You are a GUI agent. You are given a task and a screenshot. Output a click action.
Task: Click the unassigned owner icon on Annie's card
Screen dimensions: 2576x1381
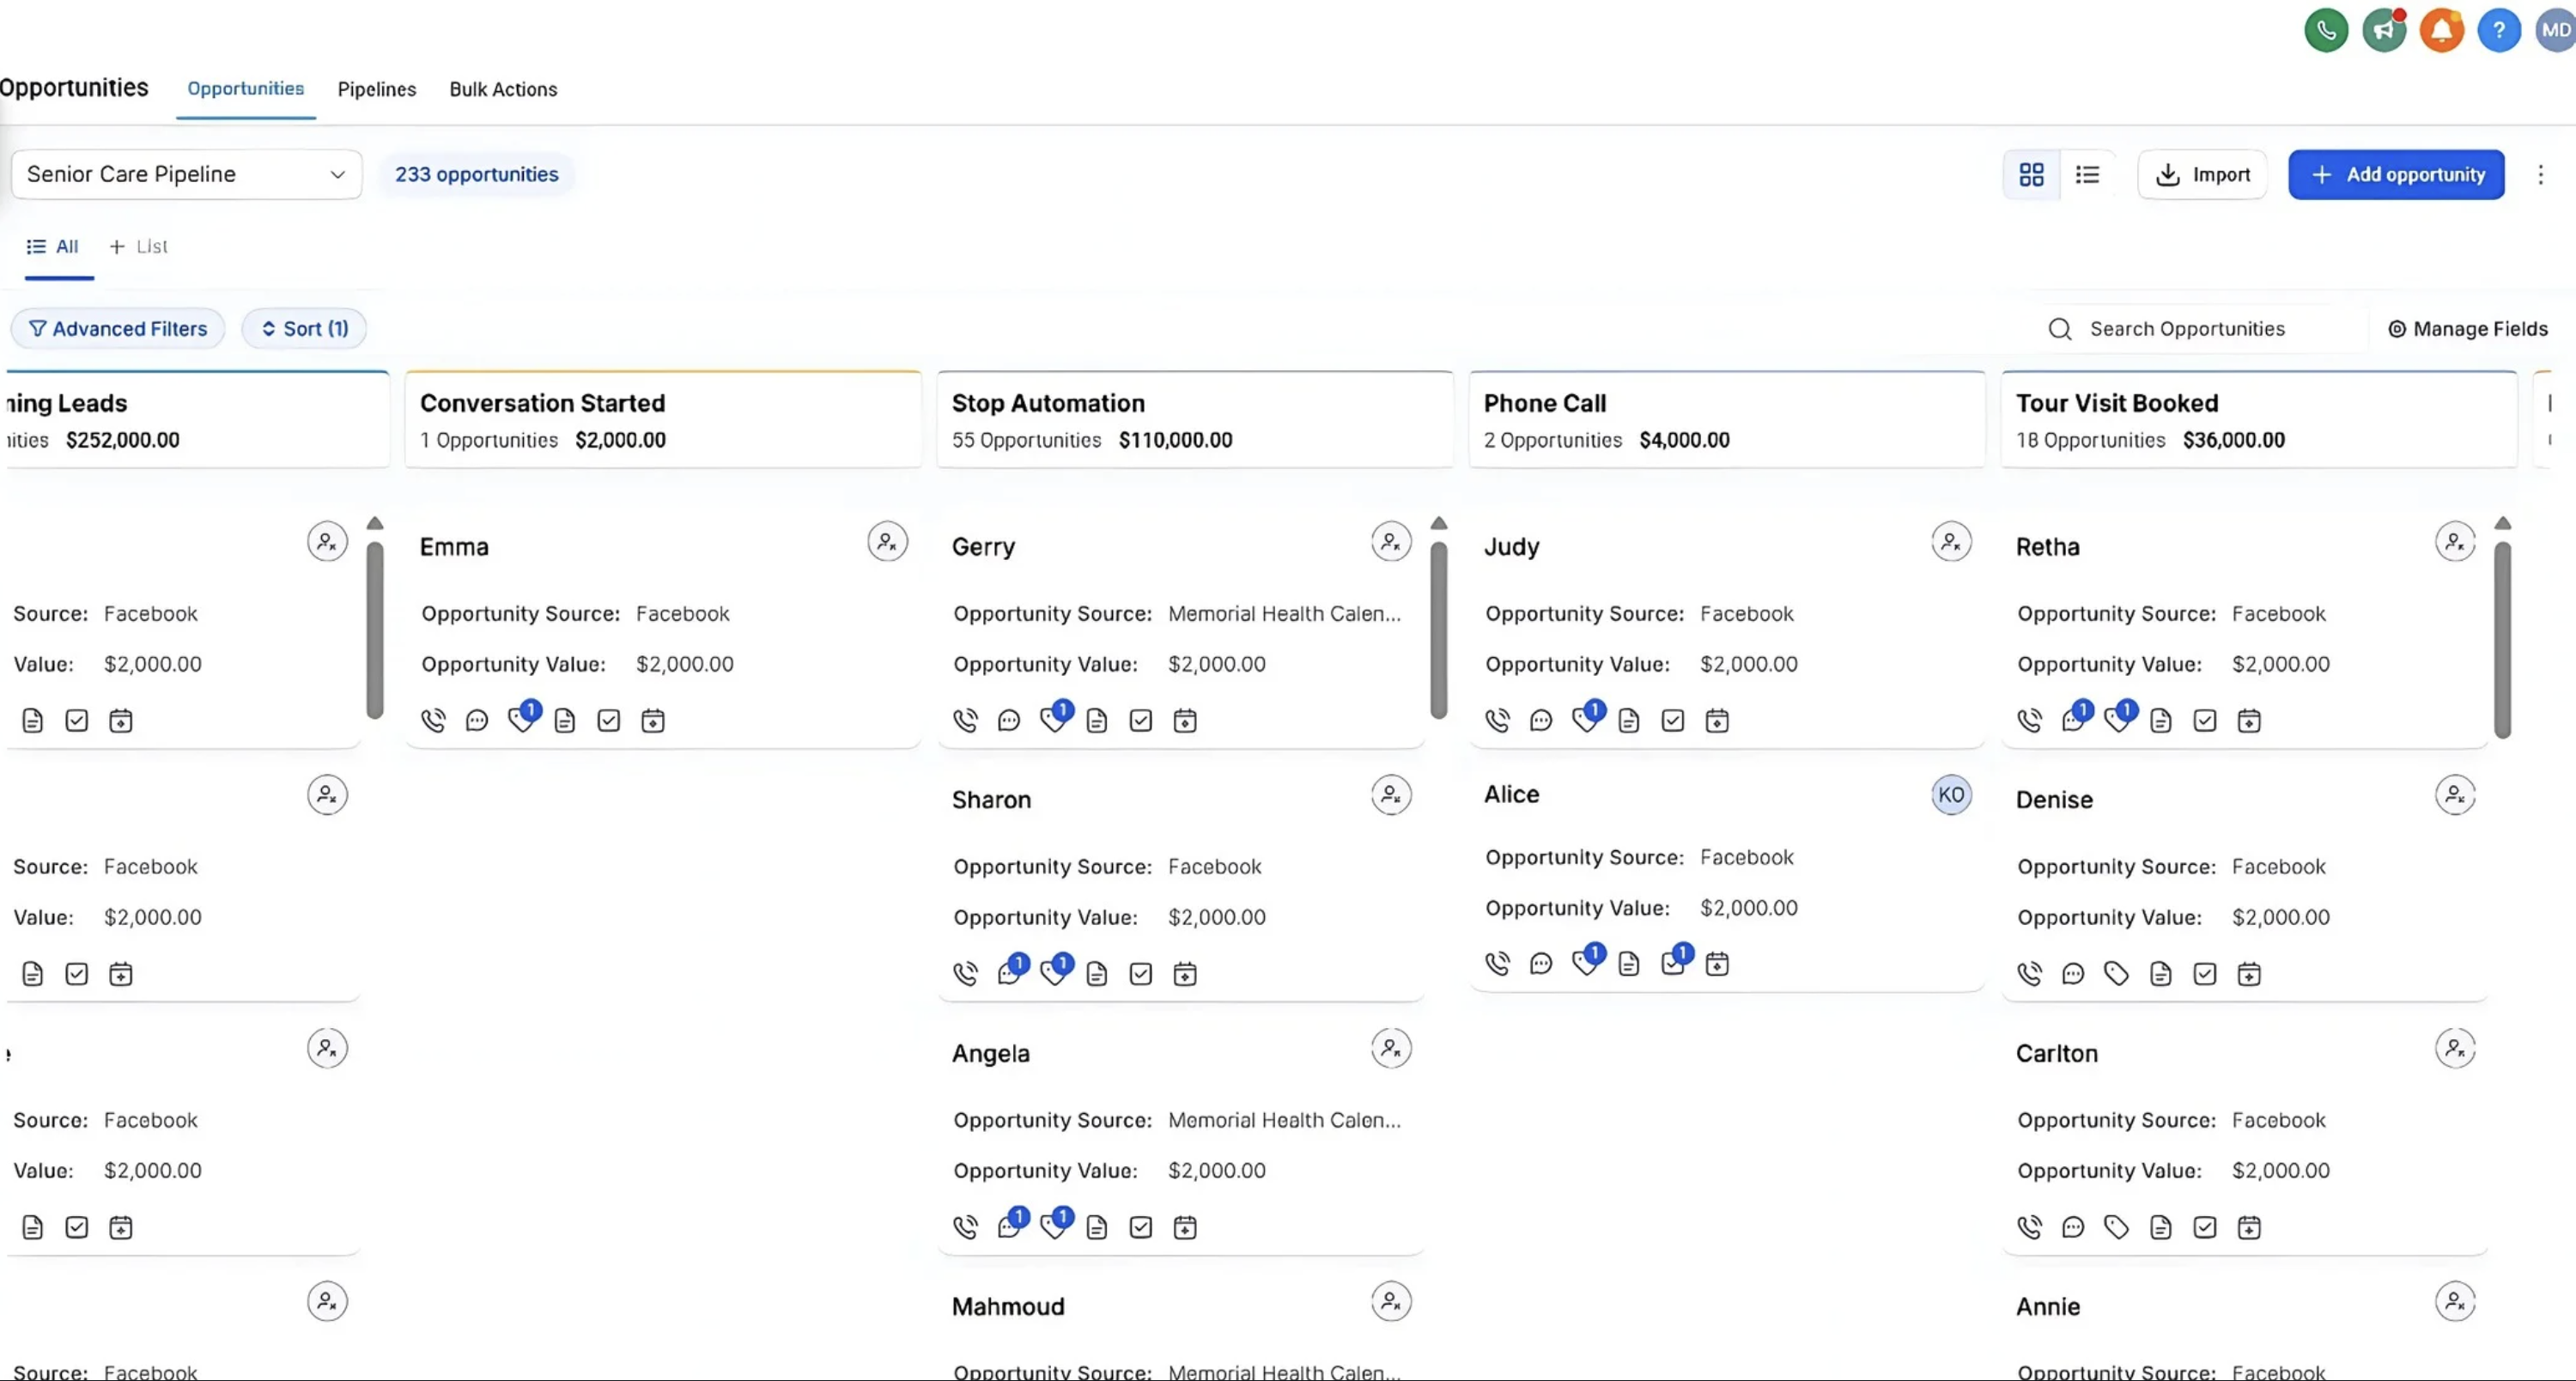[x=2455, y=1301]
